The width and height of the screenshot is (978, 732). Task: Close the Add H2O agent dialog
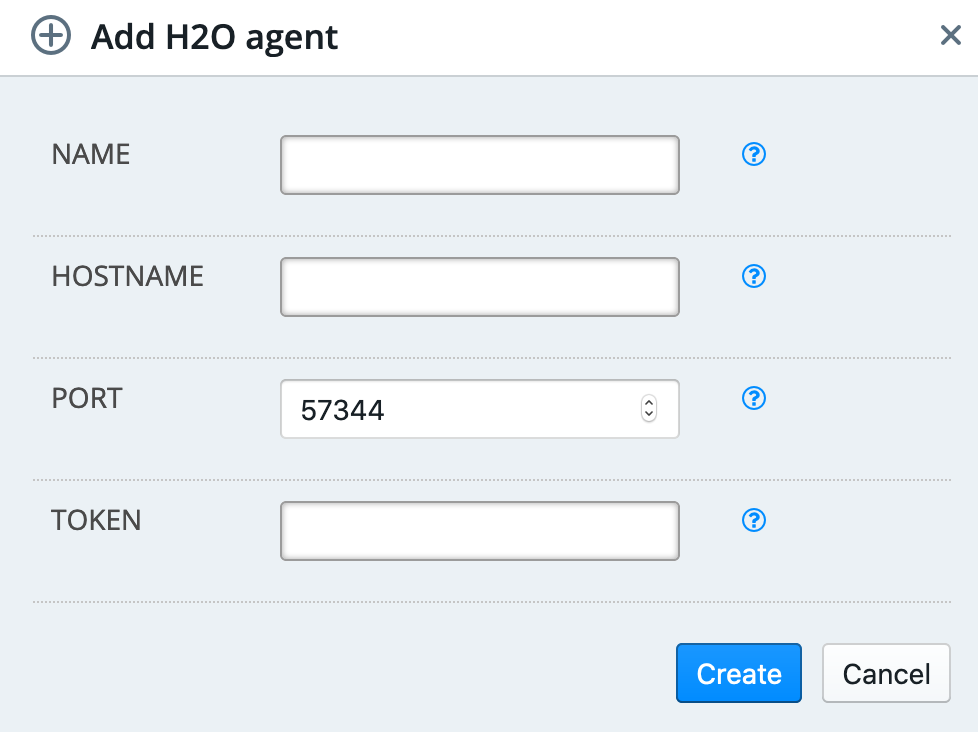951,36
